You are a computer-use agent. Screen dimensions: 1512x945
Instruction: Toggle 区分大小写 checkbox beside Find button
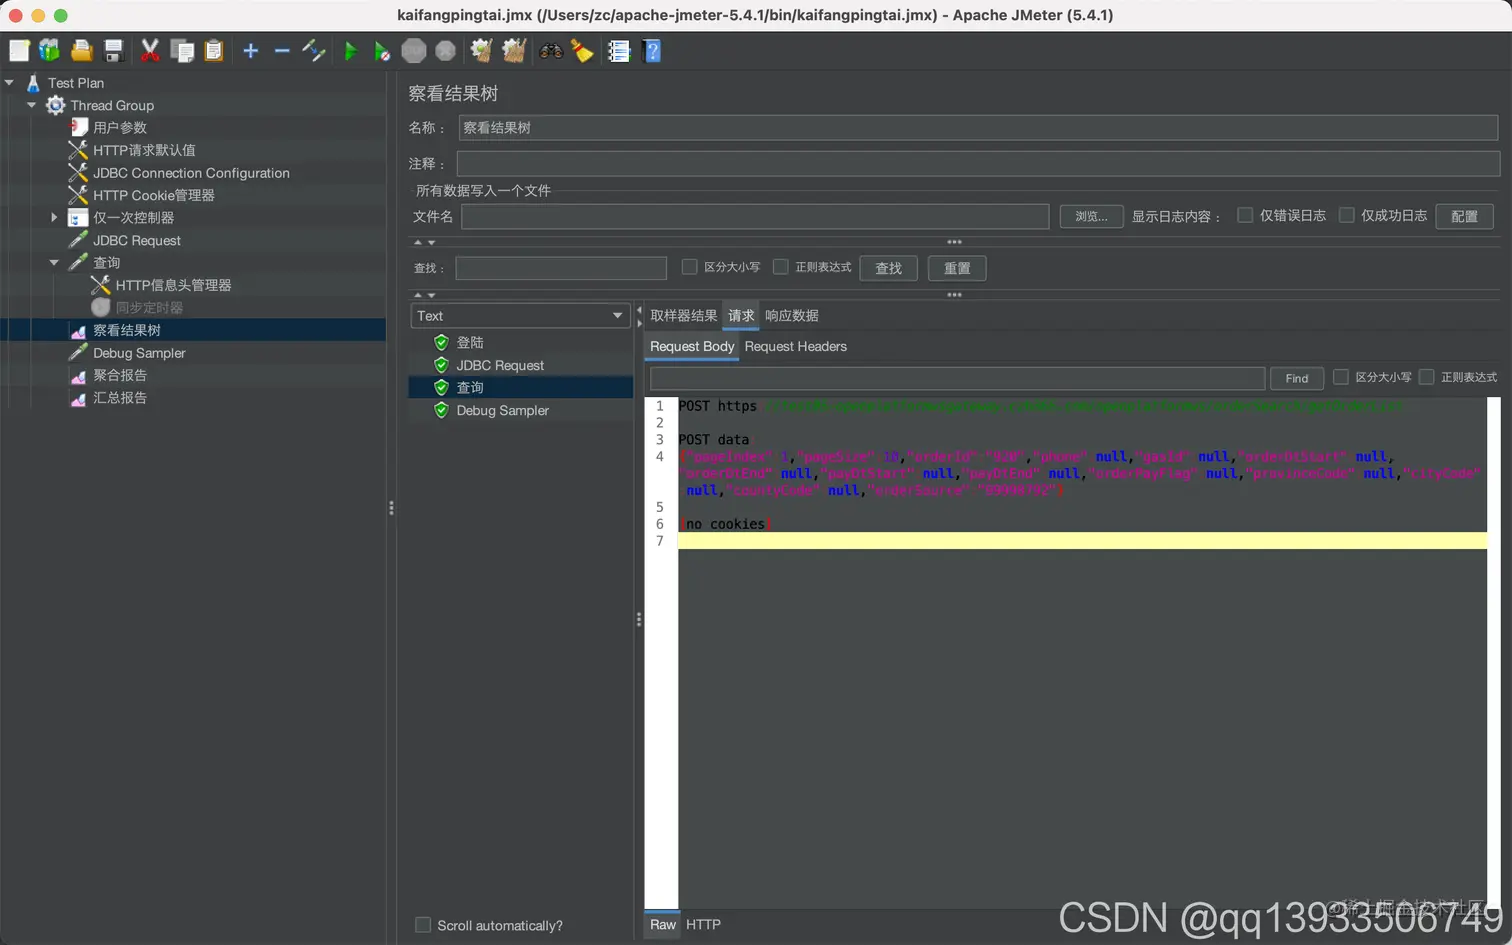[1341, 377]
